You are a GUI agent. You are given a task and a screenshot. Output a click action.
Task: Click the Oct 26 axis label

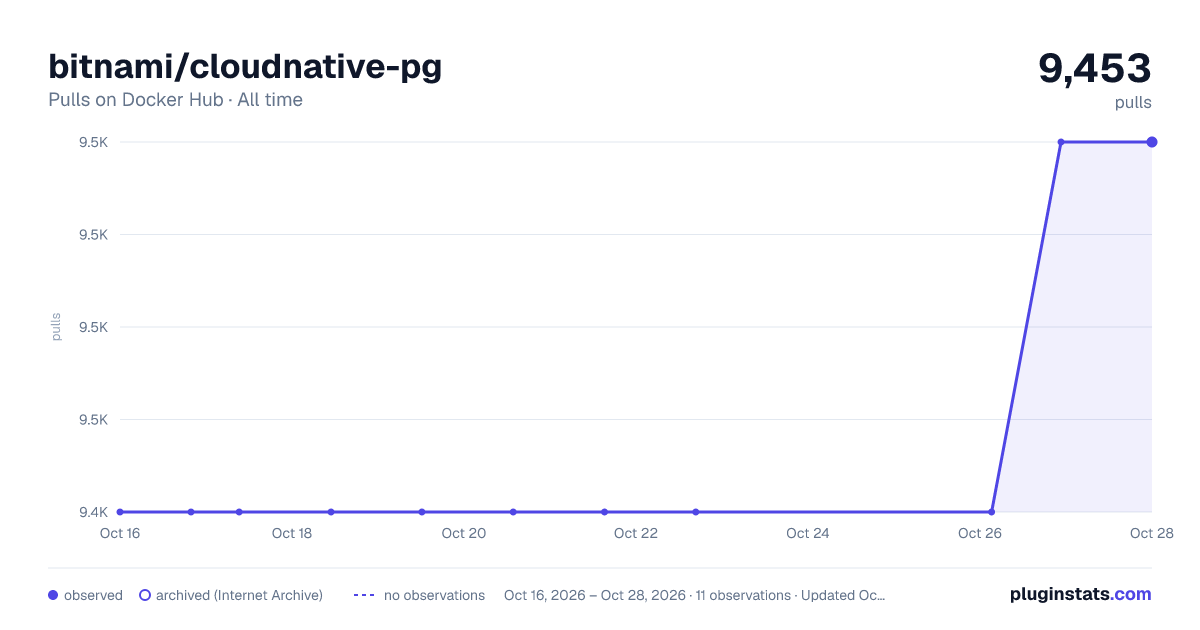coord(980,533)
